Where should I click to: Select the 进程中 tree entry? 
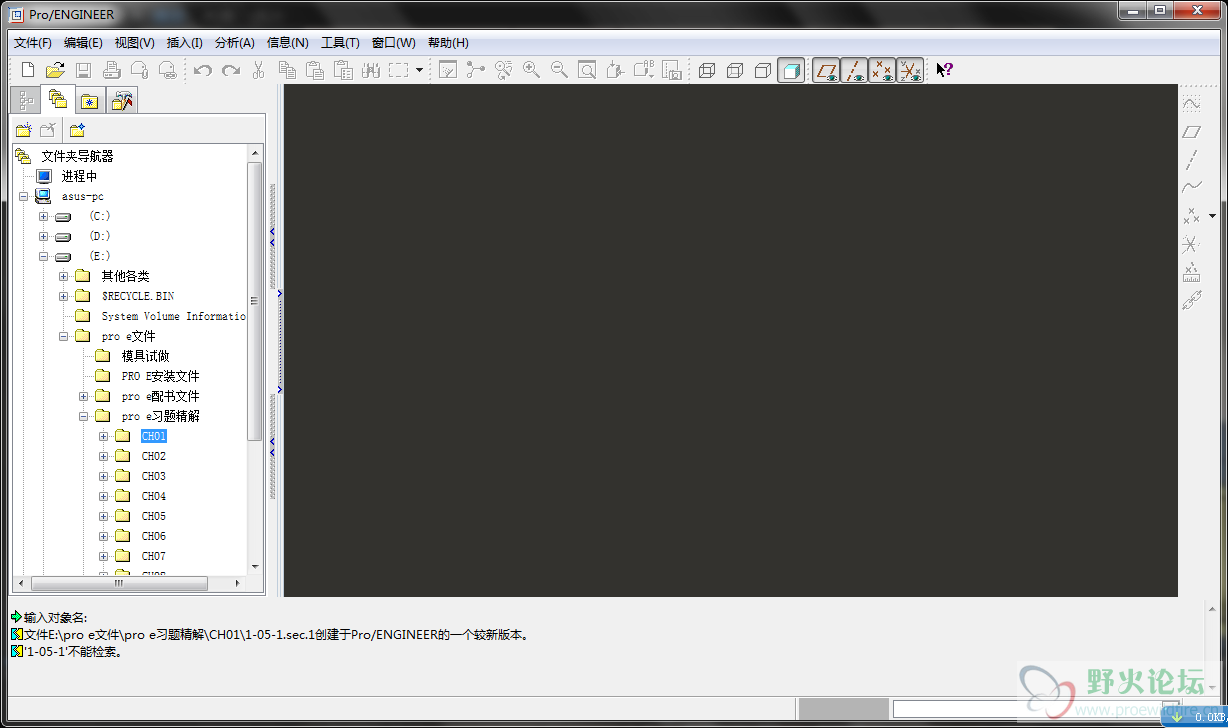click(79, 176)
